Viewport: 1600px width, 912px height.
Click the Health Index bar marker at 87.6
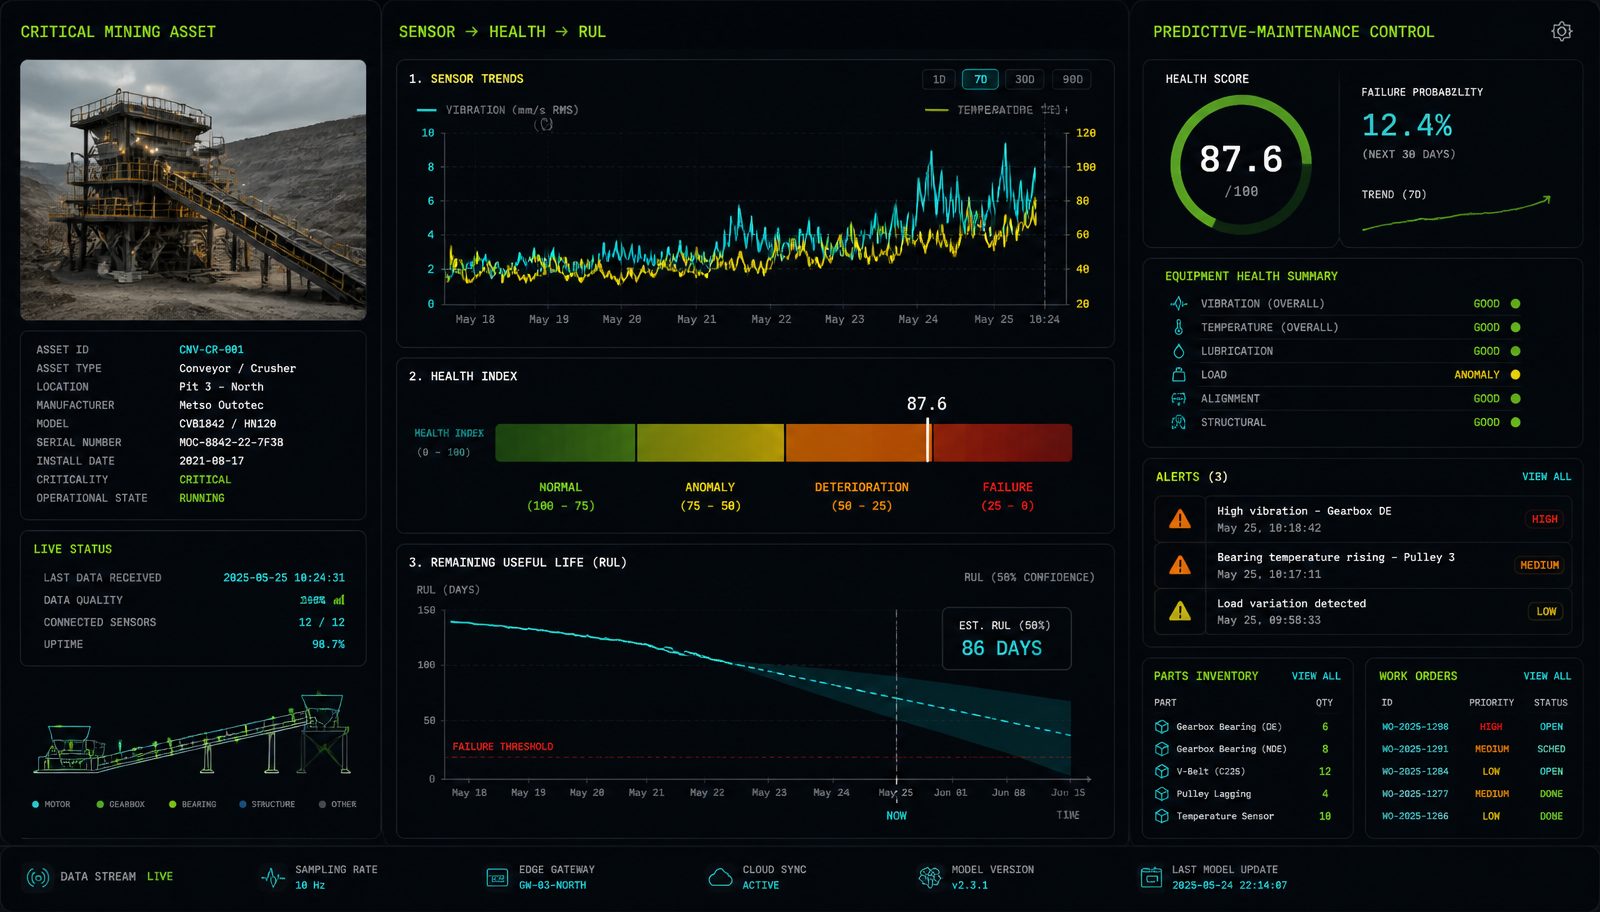tap(928, 441)
